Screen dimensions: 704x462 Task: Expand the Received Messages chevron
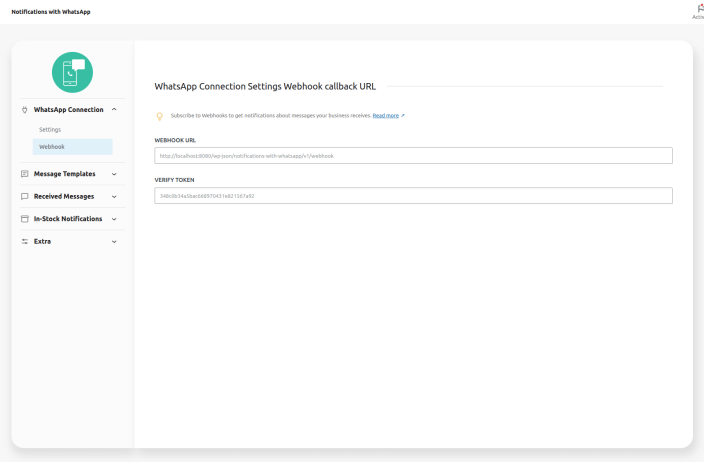[114, 196]
